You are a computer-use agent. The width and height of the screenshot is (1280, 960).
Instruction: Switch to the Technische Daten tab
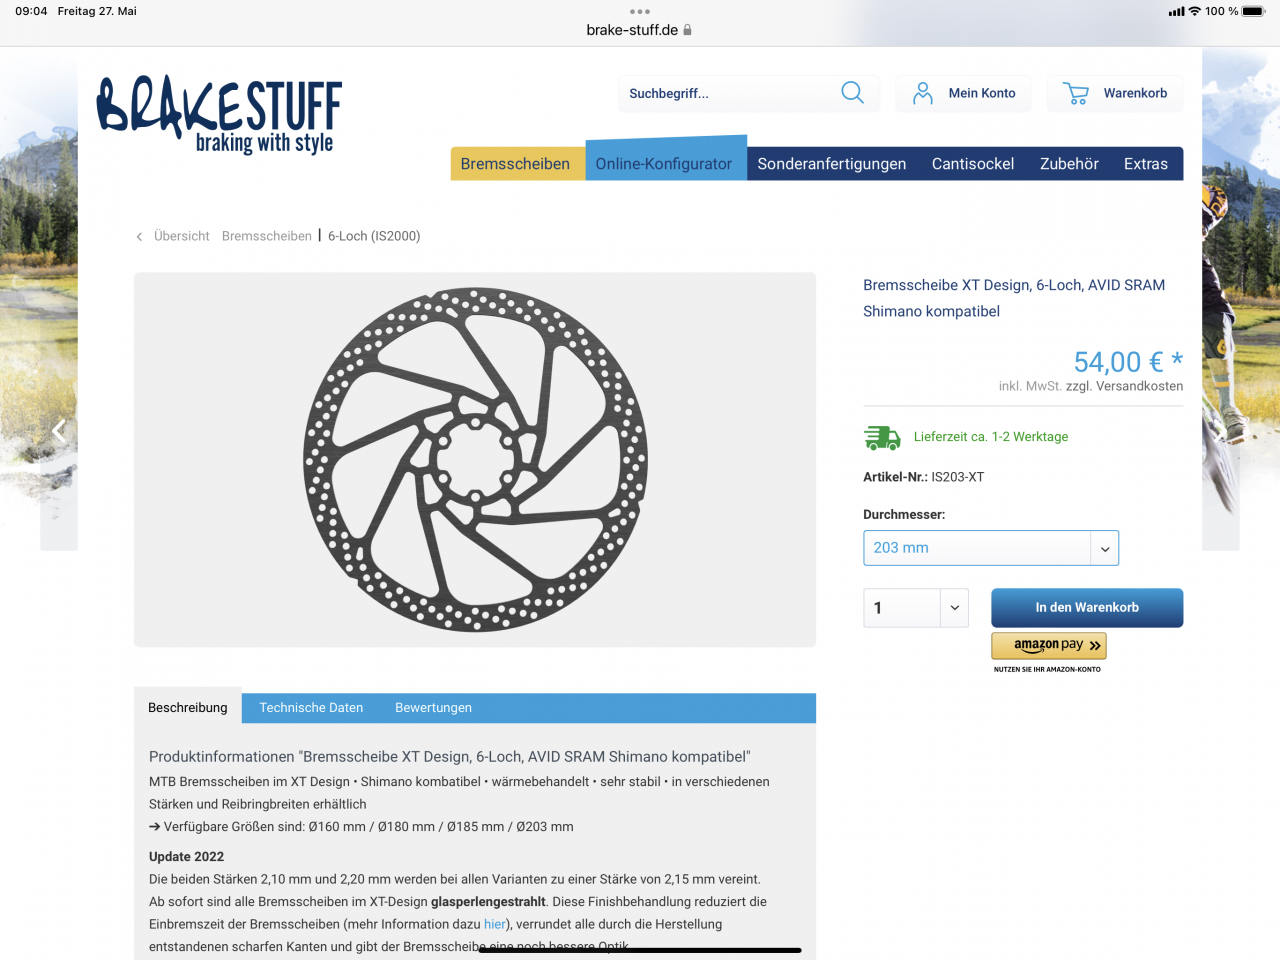[x=311, y=707]
